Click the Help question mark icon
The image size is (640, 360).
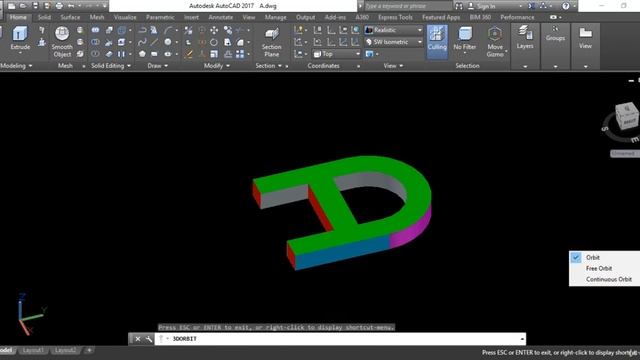[565, 6]
